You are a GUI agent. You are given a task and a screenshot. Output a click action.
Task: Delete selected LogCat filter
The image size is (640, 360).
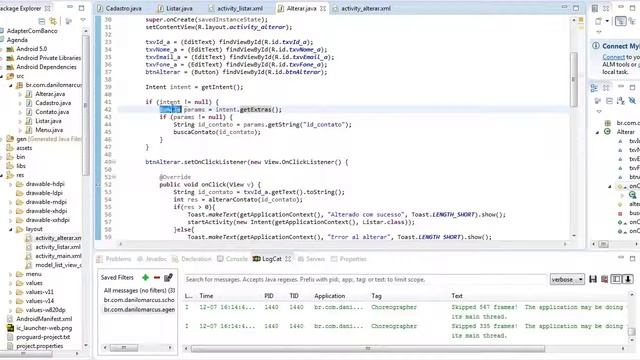[157, 278]
